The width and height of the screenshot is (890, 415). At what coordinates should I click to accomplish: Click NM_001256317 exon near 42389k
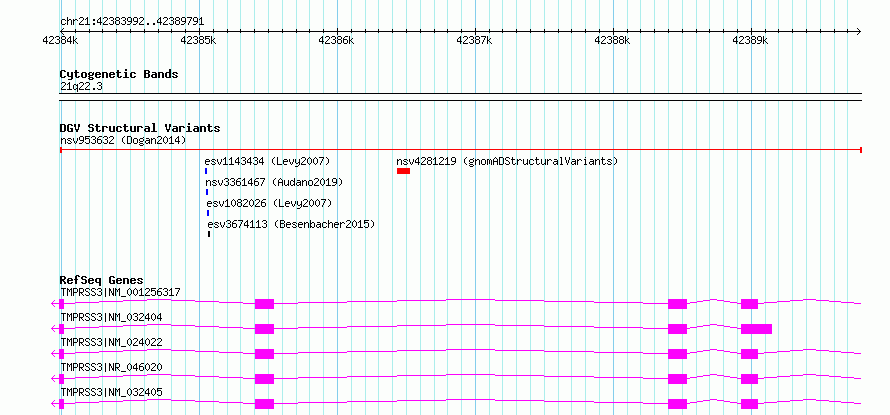tap(749, 304)
